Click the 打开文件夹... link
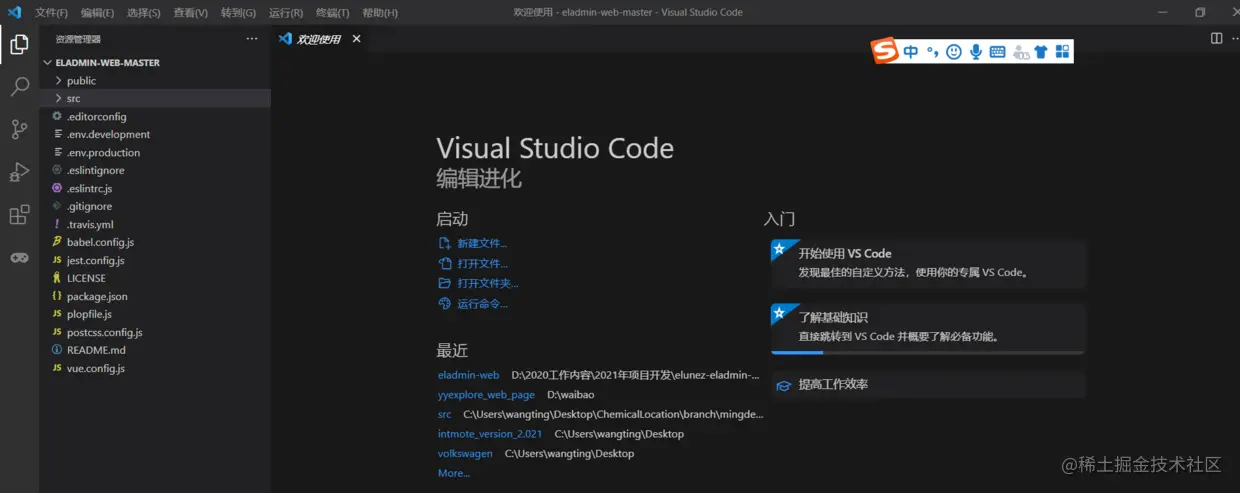This screenshot has height=493, width=1240. (488, 284)
